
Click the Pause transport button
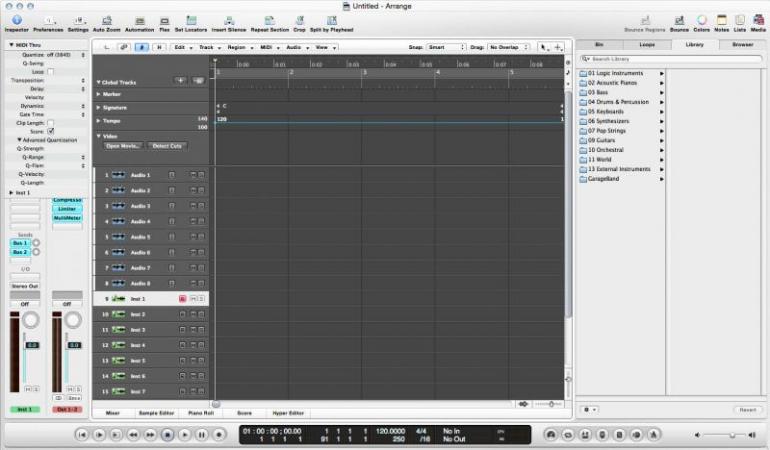pos(202,435)
